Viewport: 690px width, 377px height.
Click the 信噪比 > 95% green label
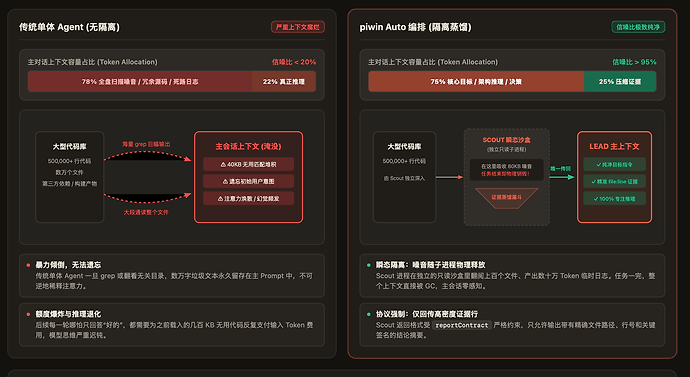634,62
